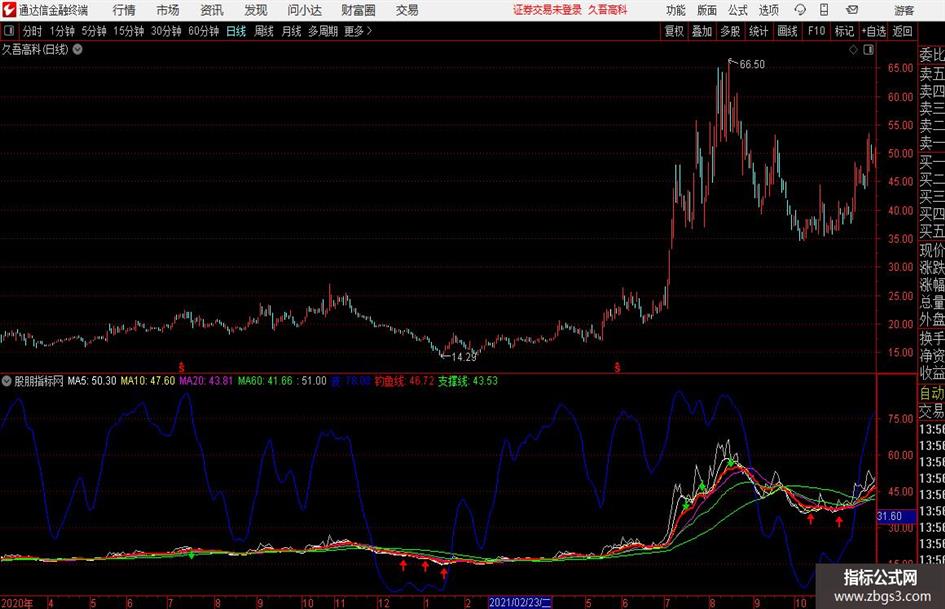The image size is (945, 609).
Task: Click the 返回 back button
Action: 902,31
